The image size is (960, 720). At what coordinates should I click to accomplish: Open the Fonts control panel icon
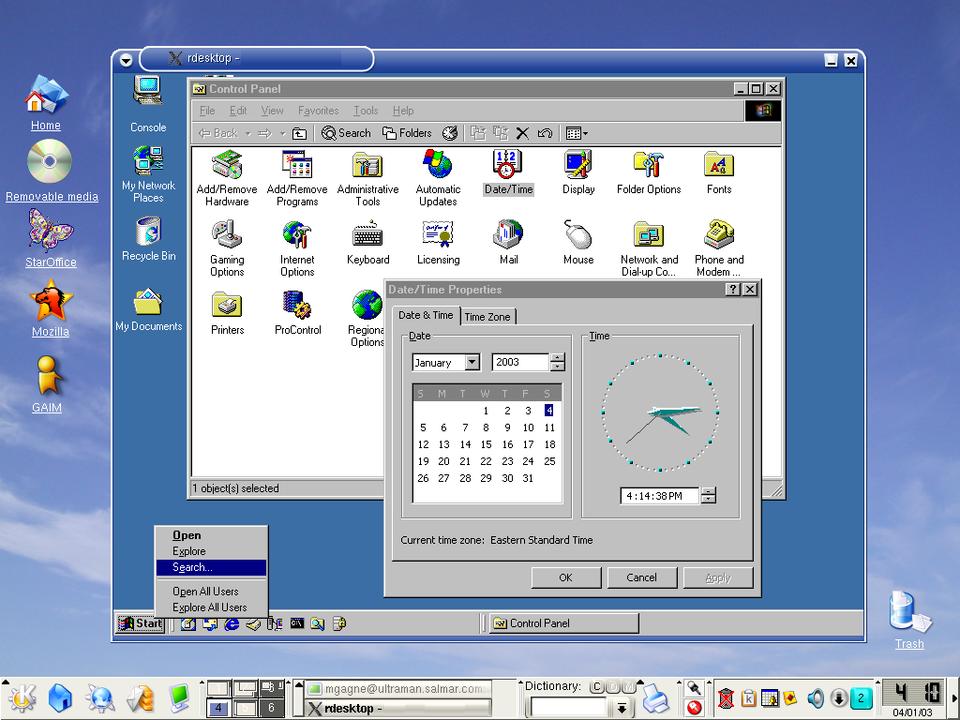(x=718, y=165)
